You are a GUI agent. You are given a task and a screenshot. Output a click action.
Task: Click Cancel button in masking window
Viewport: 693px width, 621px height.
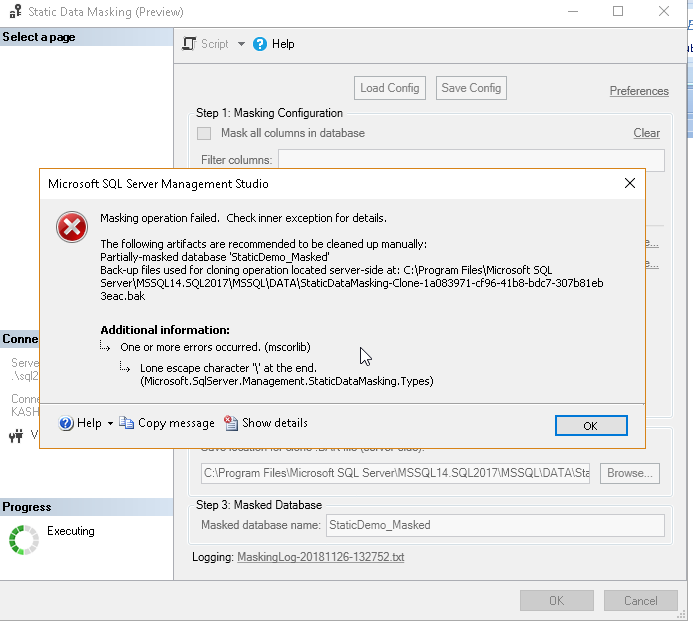pyautogui.click(x=640, y=601)
